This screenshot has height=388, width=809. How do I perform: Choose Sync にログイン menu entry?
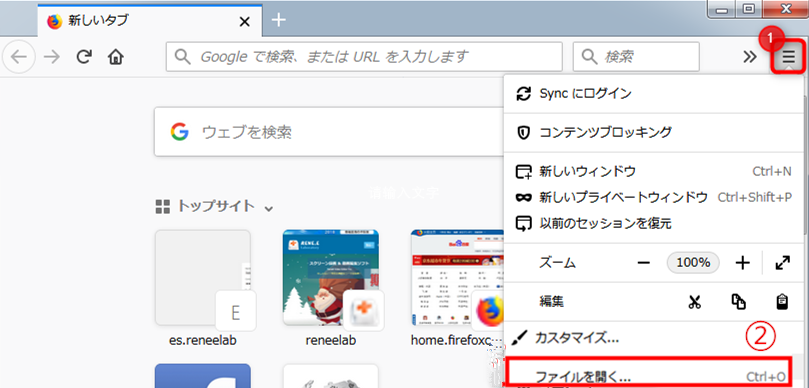(x=653, y=94)
